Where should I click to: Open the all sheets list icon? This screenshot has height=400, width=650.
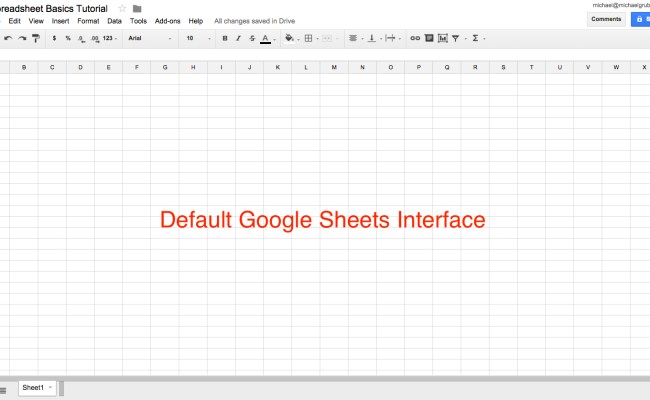[x=3, y=390]
